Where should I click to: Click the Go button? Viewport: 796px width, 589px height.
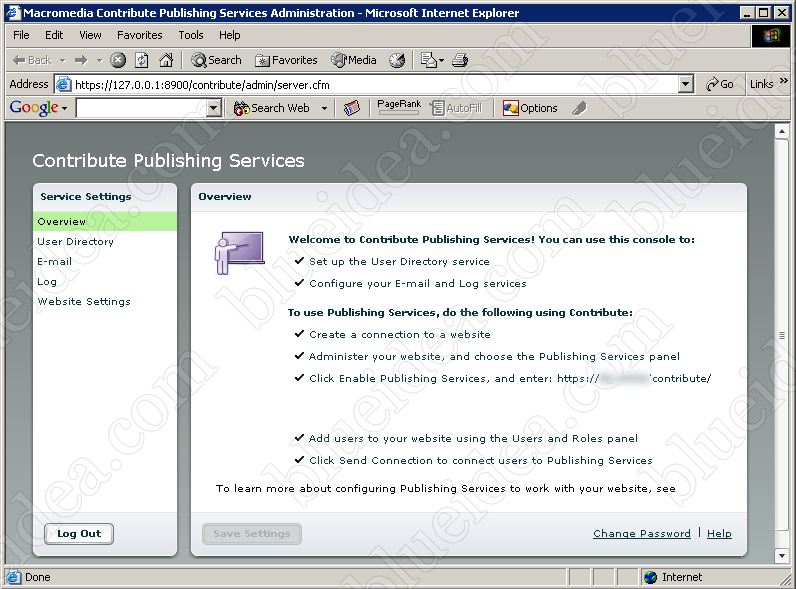(720, 84)
